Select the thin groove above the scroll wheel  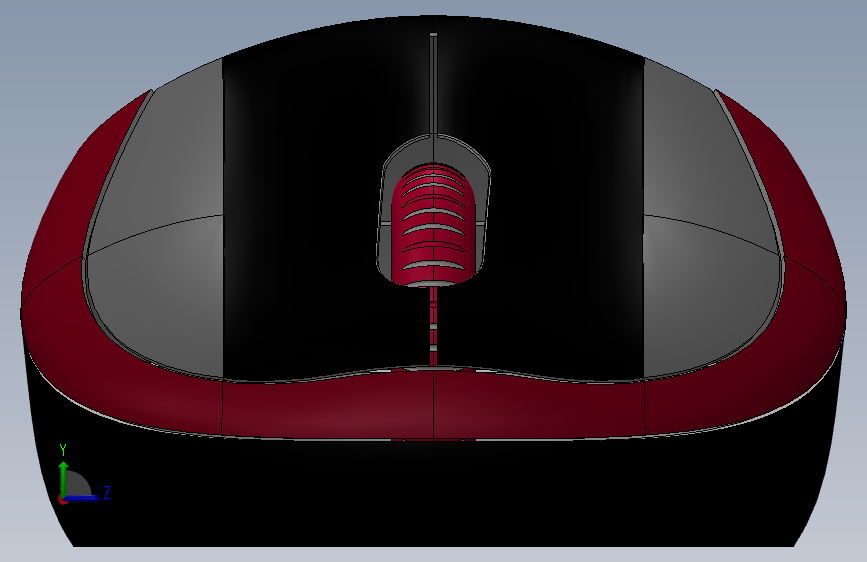(x=433, y=83)
